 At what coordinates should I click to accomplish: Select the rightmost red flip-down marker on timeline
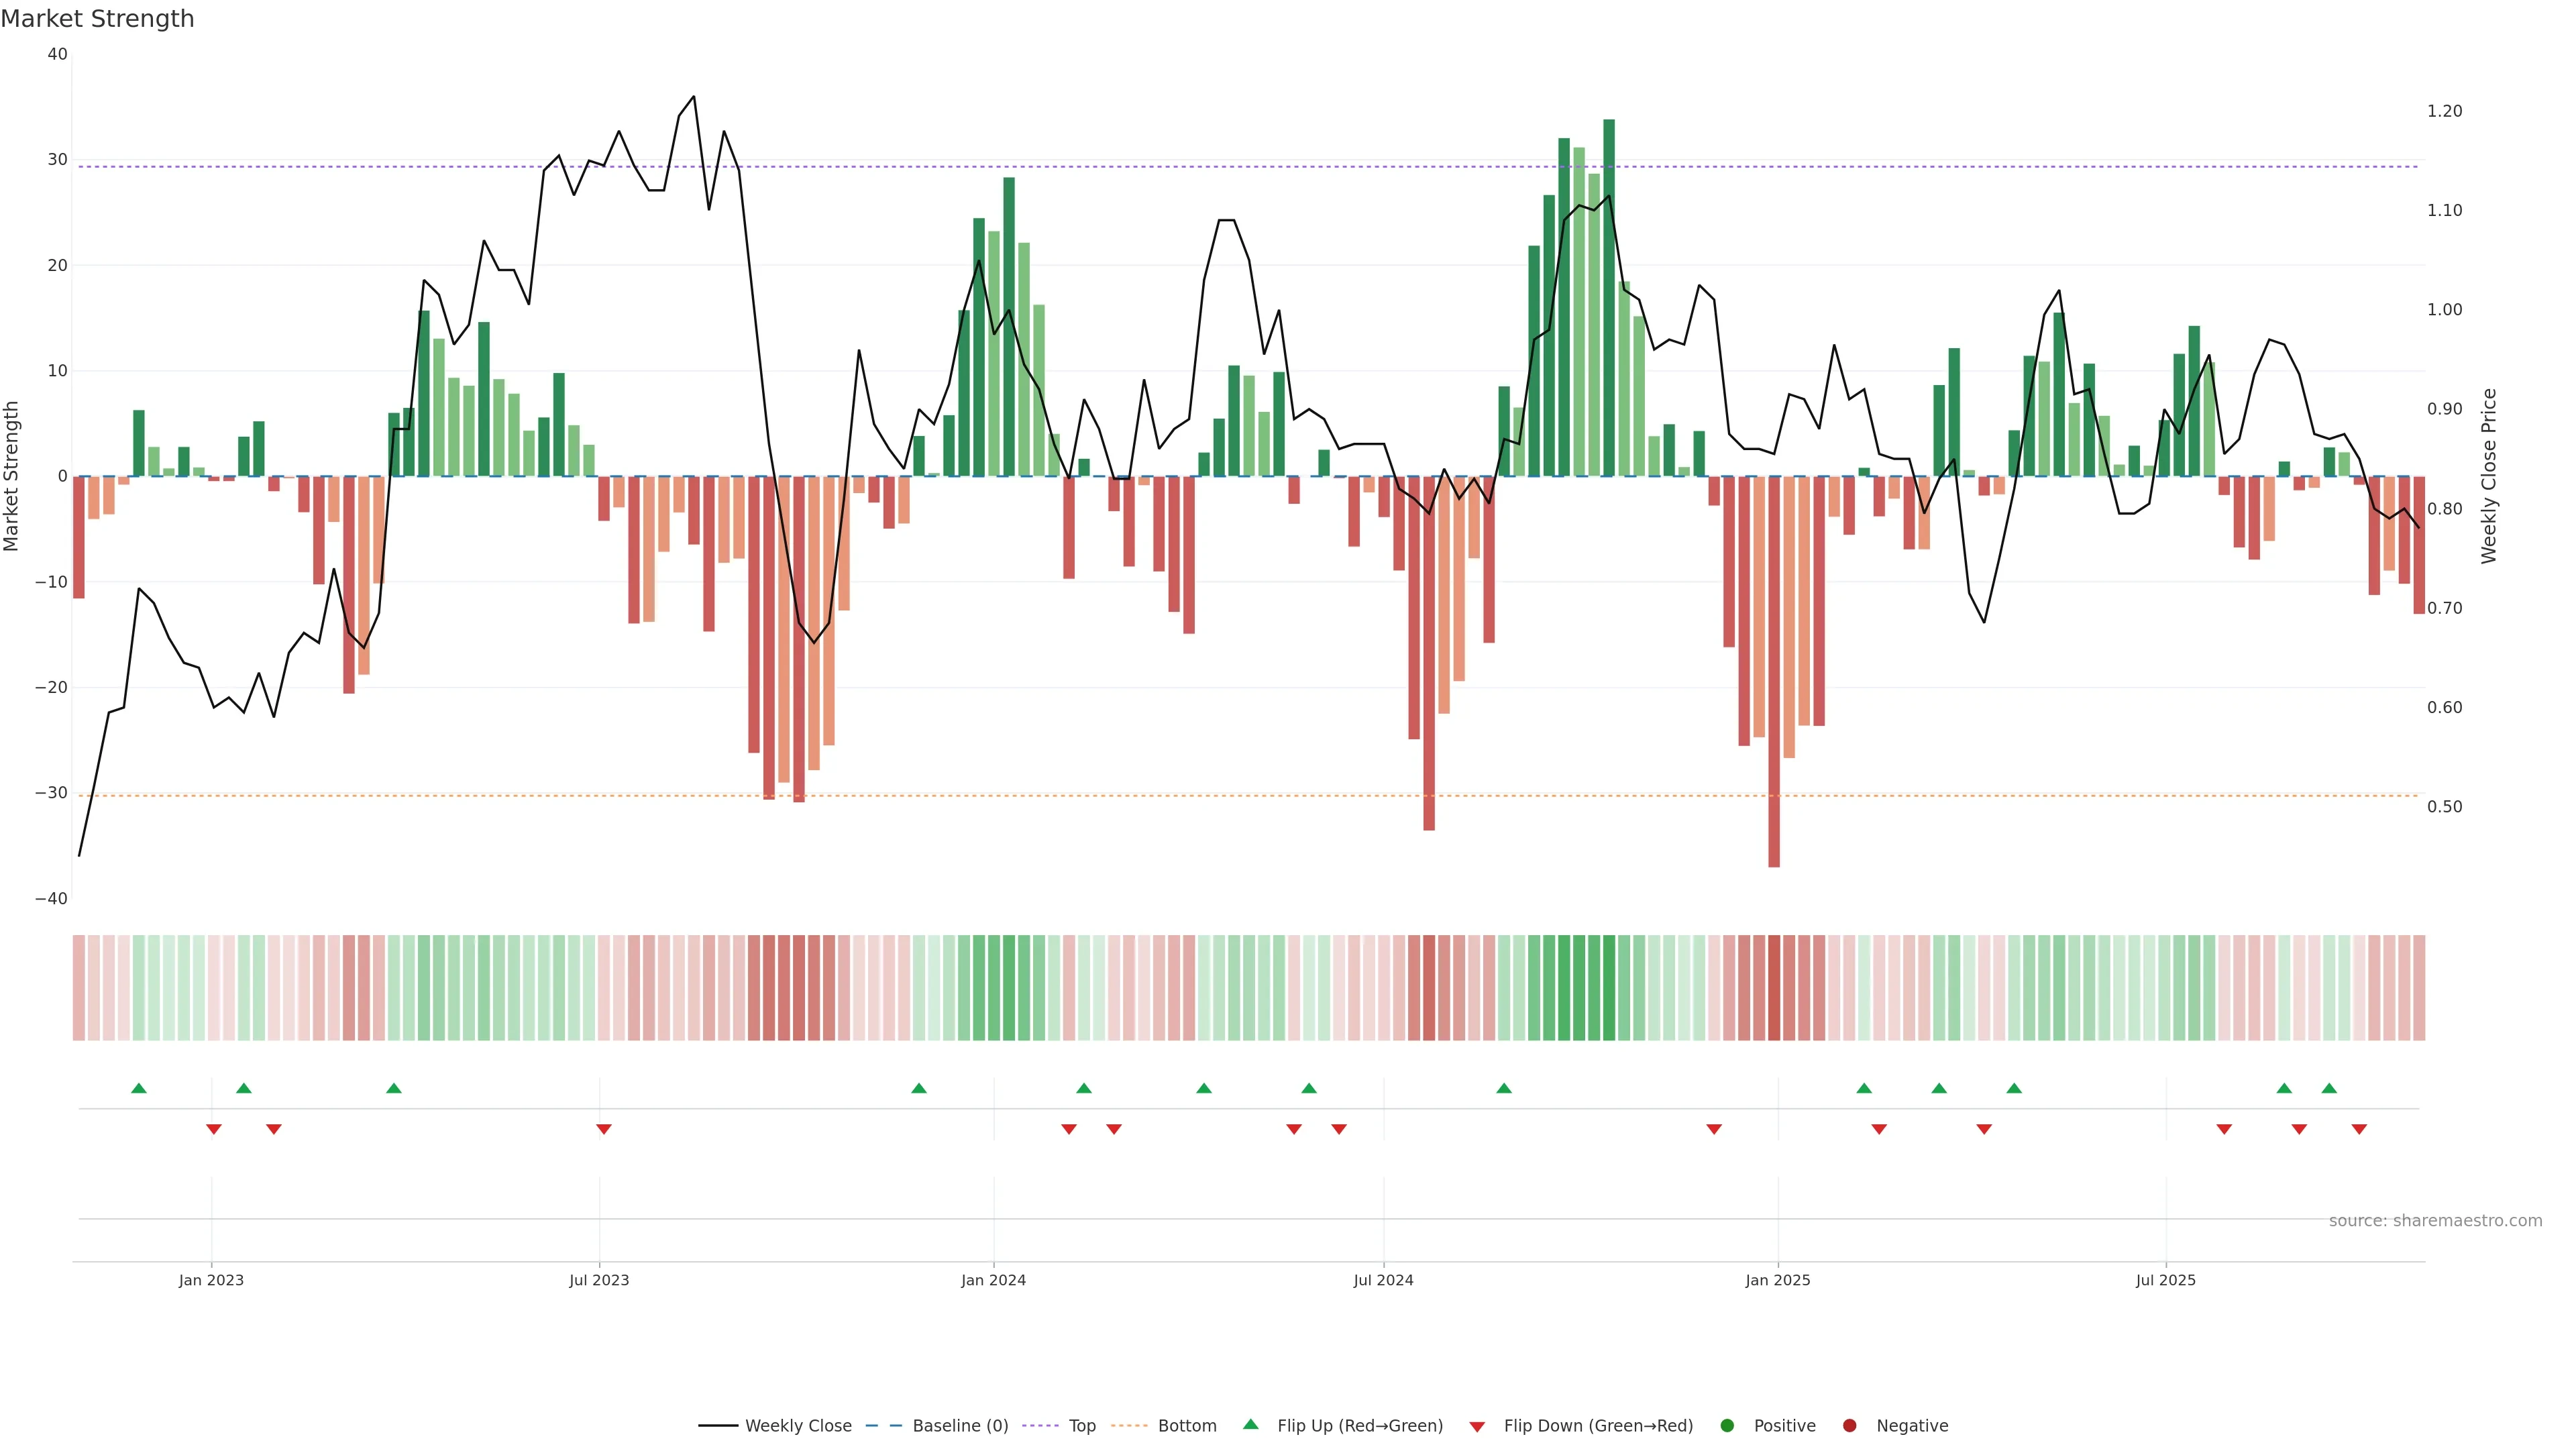point(2359,1129)
